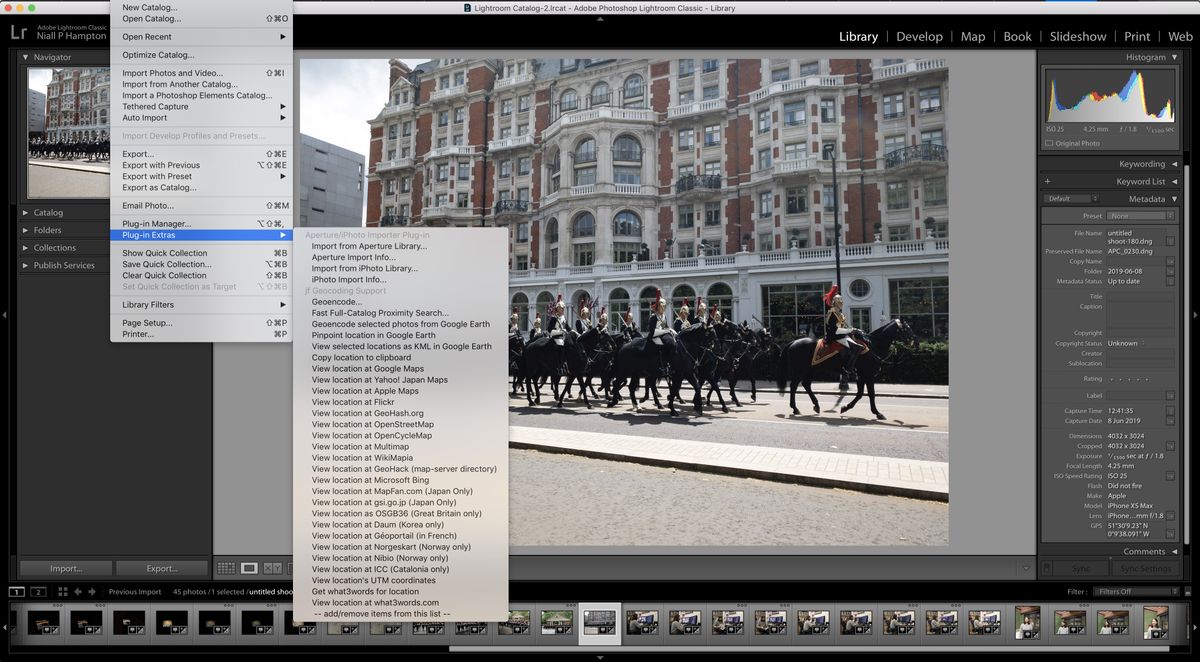Go forward with filmstrip right arrow
The image size is (1200, 662).
[x=93, y=592]
